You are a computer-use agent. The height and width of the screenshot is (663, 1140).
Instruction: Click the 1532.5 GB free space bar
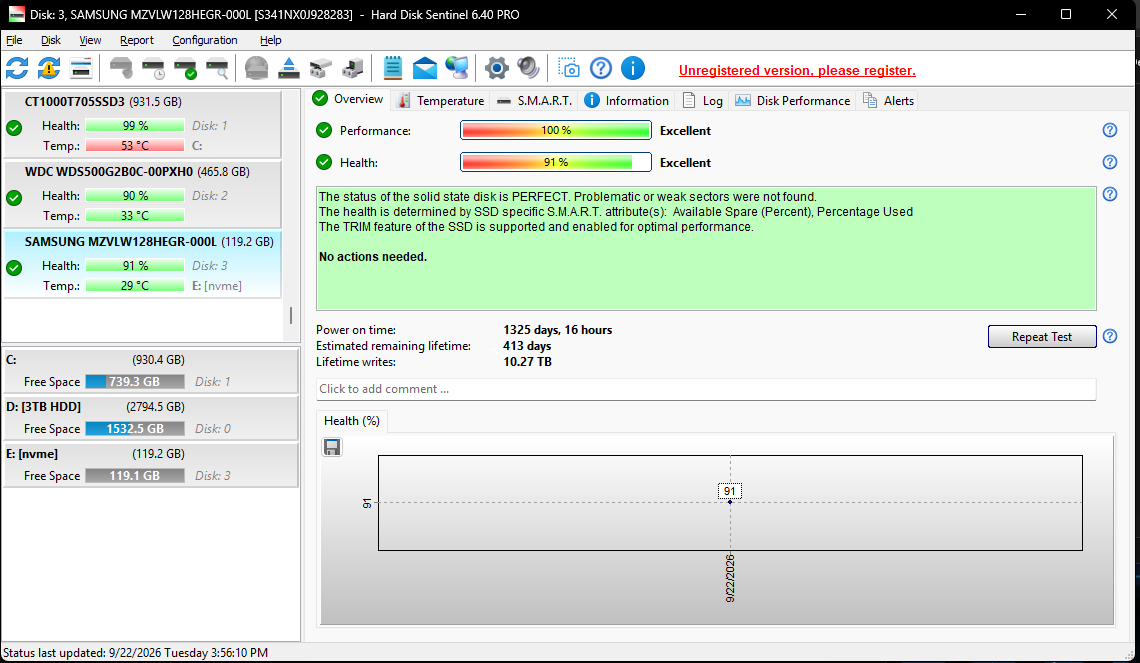click(x=135, y=429)
